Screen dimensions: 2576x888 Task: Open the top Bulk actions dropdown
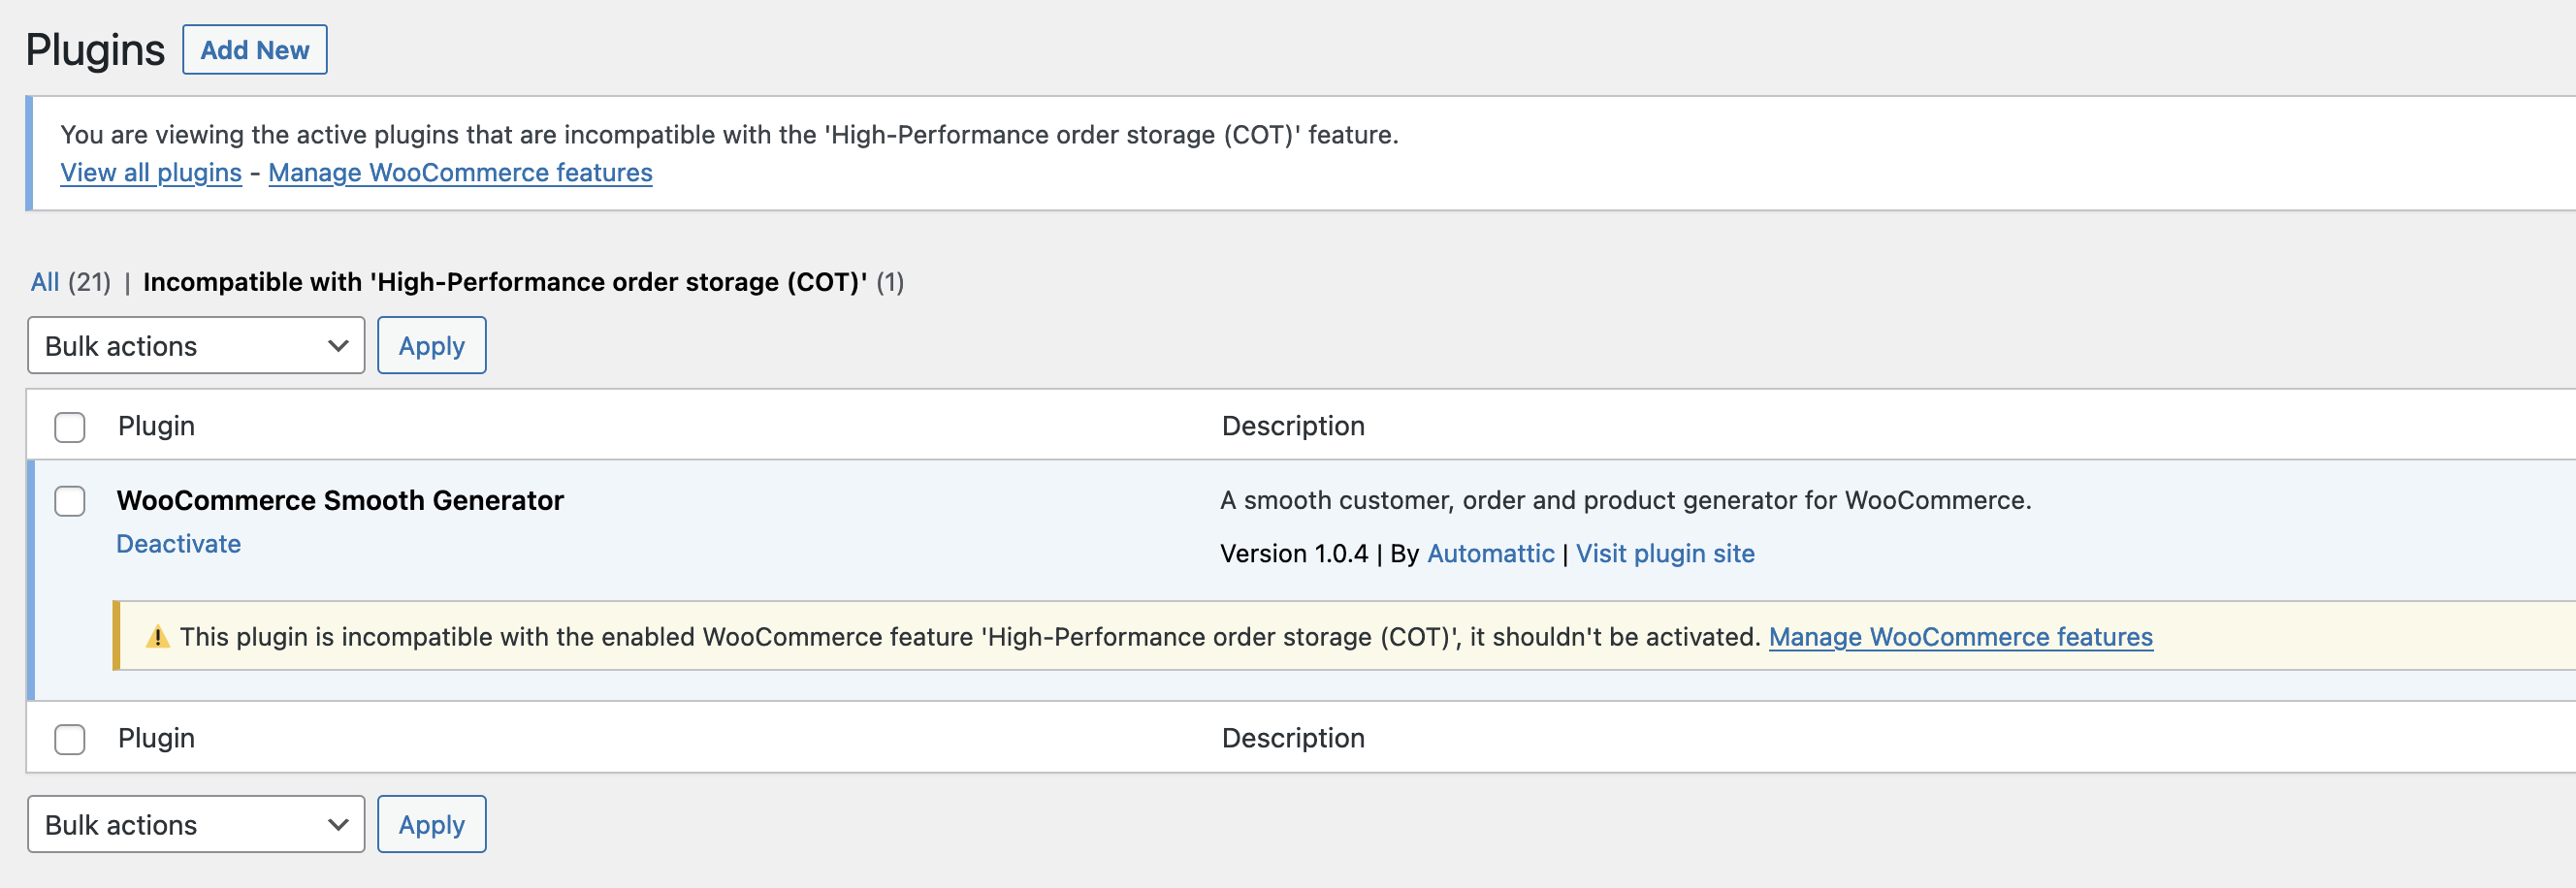click(x=196, y=345)
